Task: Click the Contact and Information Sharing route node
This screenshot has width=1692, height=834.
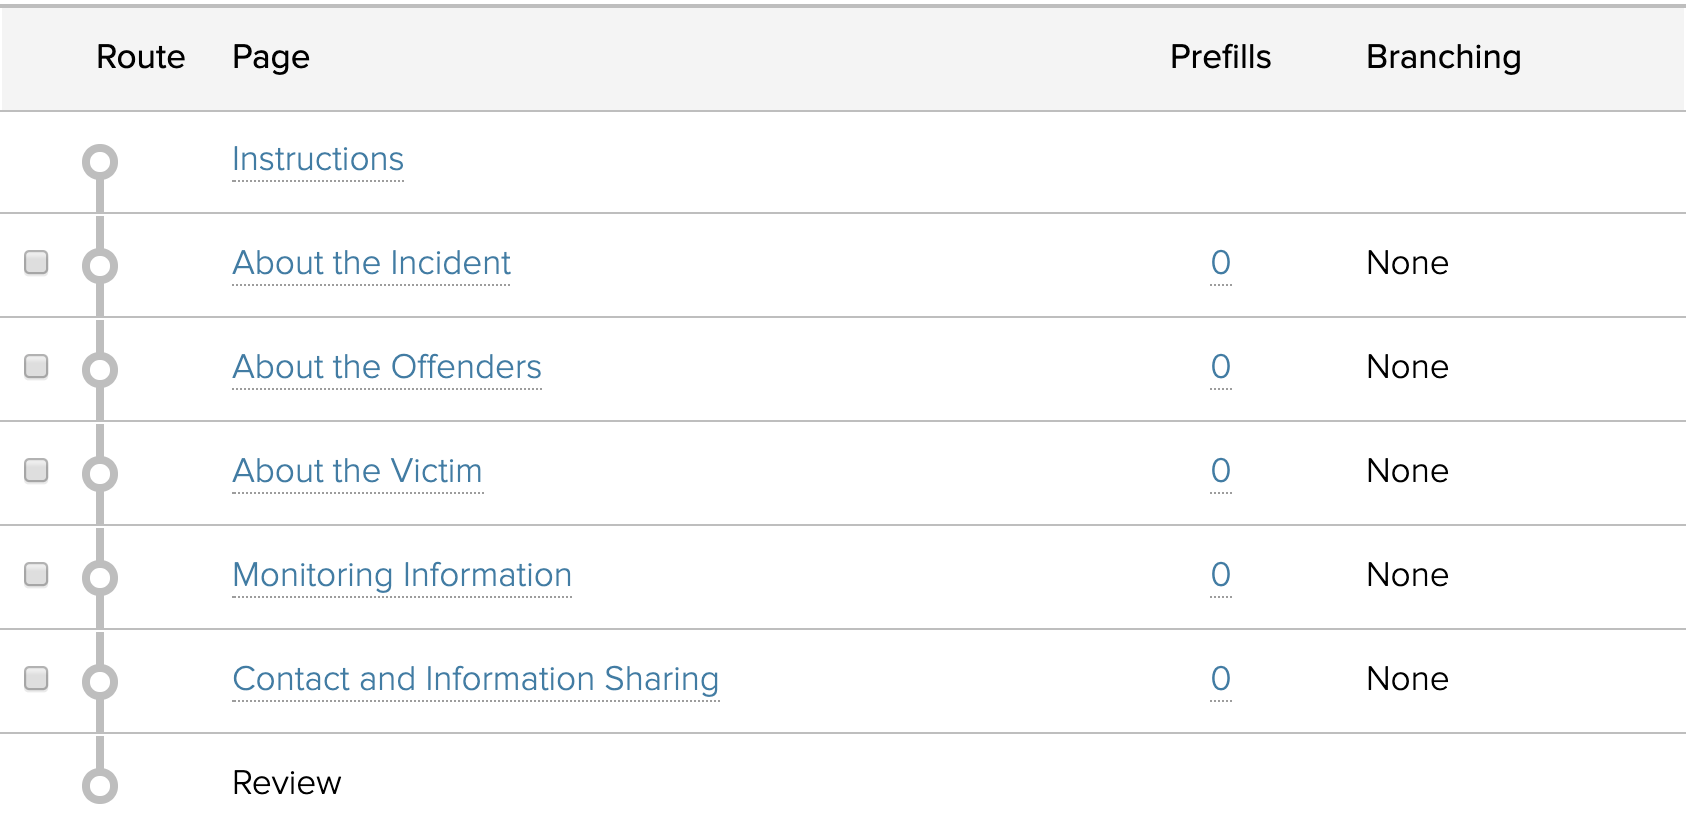Action: pyautogui.click(x=100, y=681)
